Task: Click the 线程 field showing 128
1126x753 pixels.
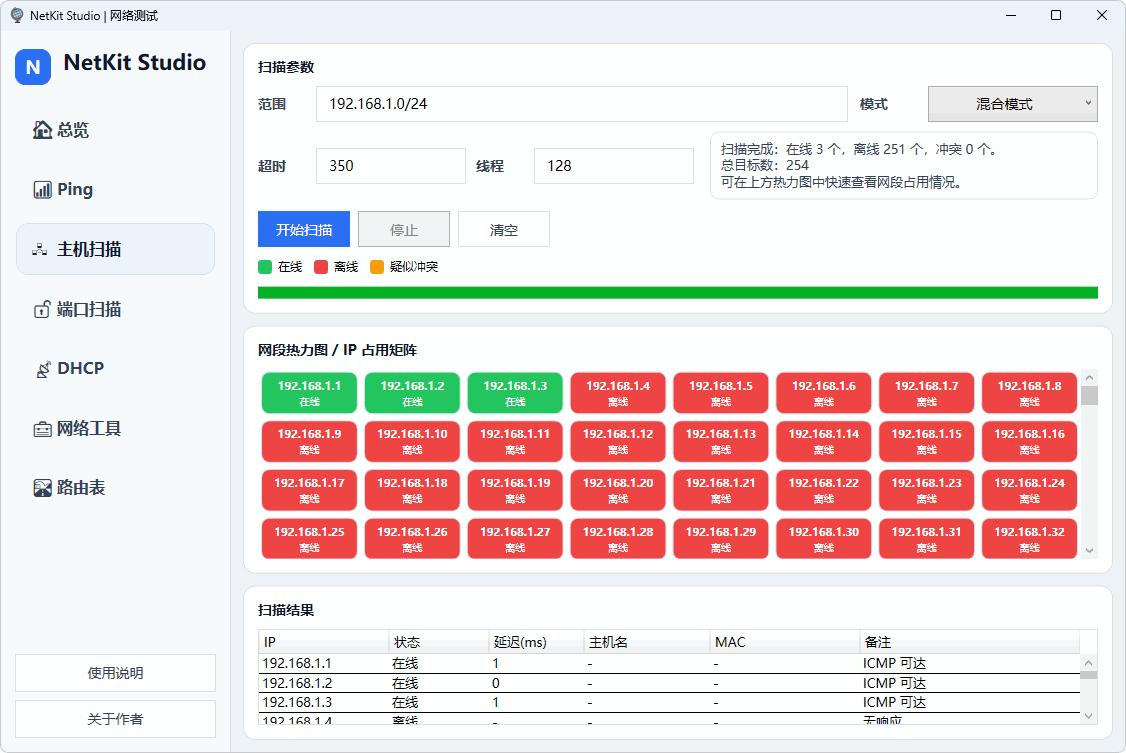Action: pos(613,166)
